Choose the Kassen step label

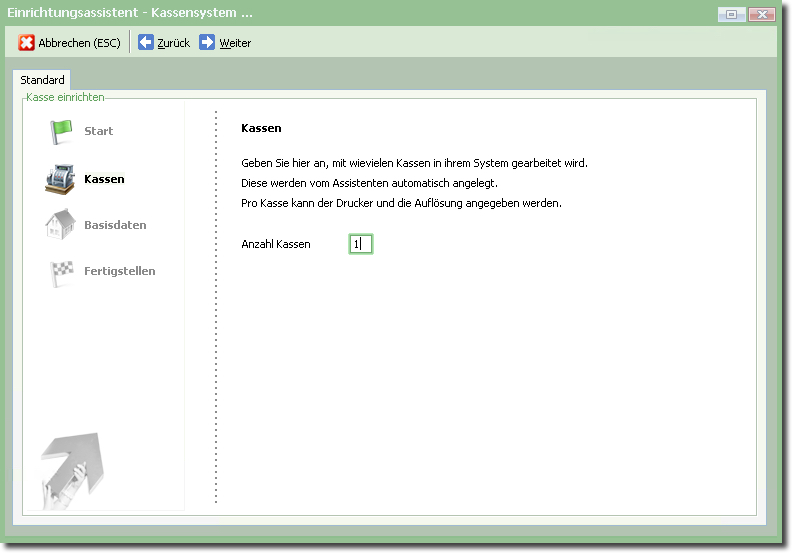[104, 179]
